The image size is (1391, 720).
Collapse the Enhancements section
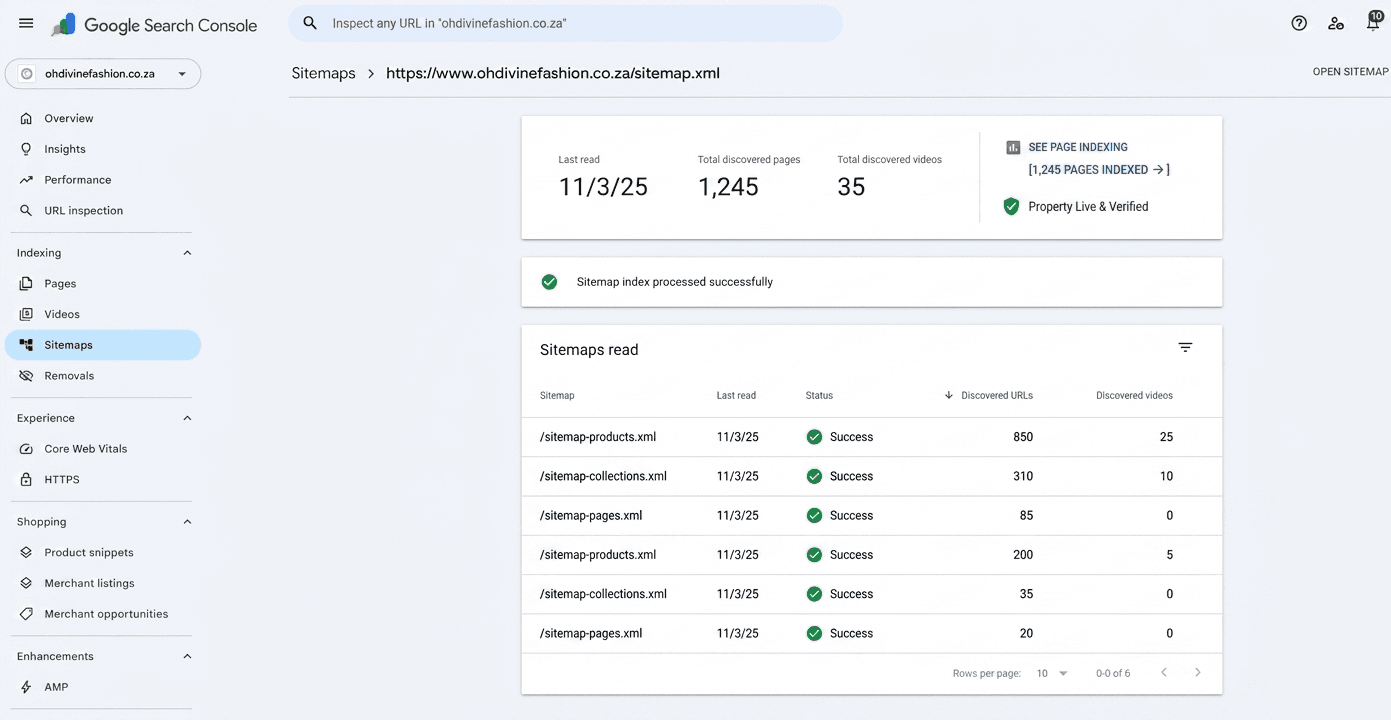click(187, 656)
